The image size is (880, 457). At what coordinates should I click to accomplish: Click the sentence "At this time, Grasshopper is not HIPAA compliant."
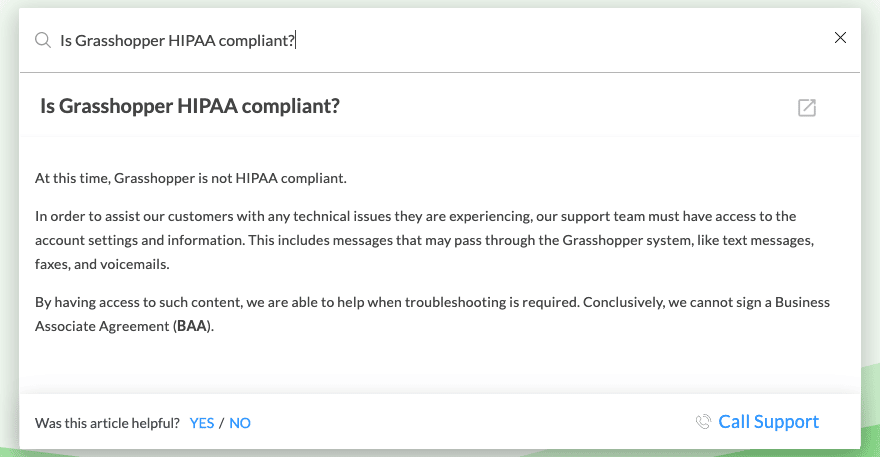pyautogui.click(x=190, y=179)
